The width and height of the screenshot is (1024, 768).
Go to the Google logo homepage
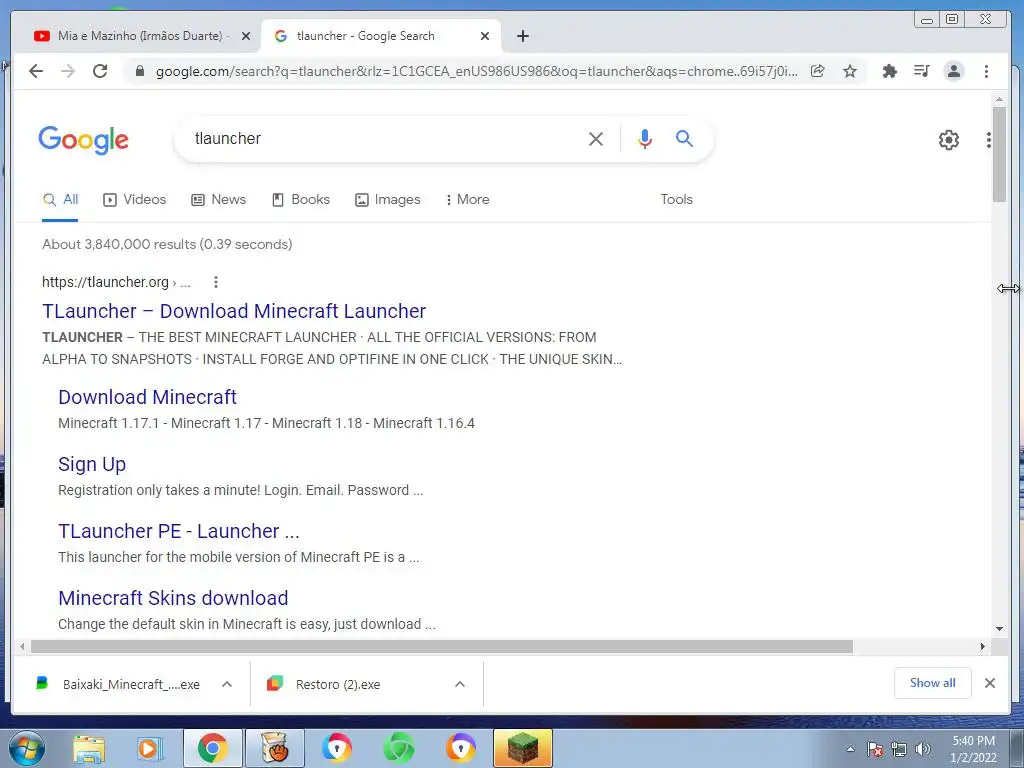pos(84,140)
